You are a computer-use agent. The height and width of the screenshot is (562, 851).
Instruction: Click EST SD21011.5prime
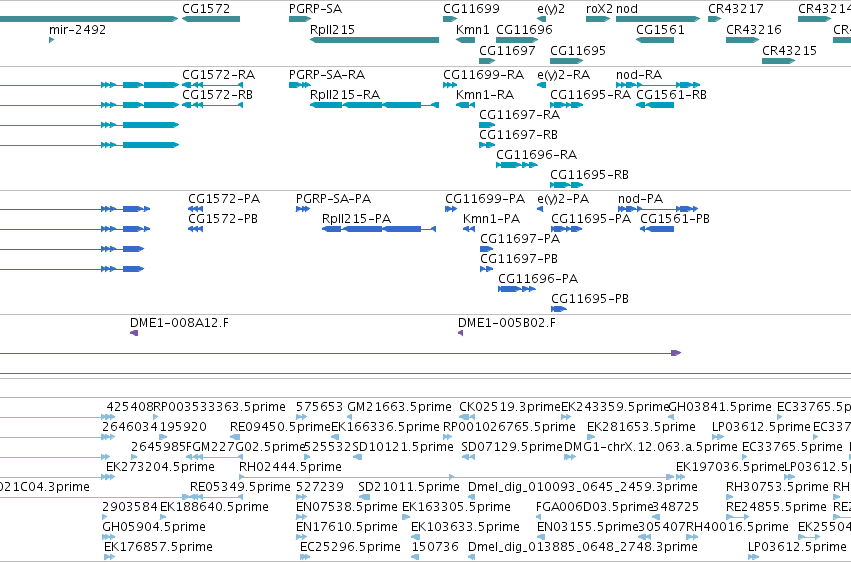click(364, 497)
